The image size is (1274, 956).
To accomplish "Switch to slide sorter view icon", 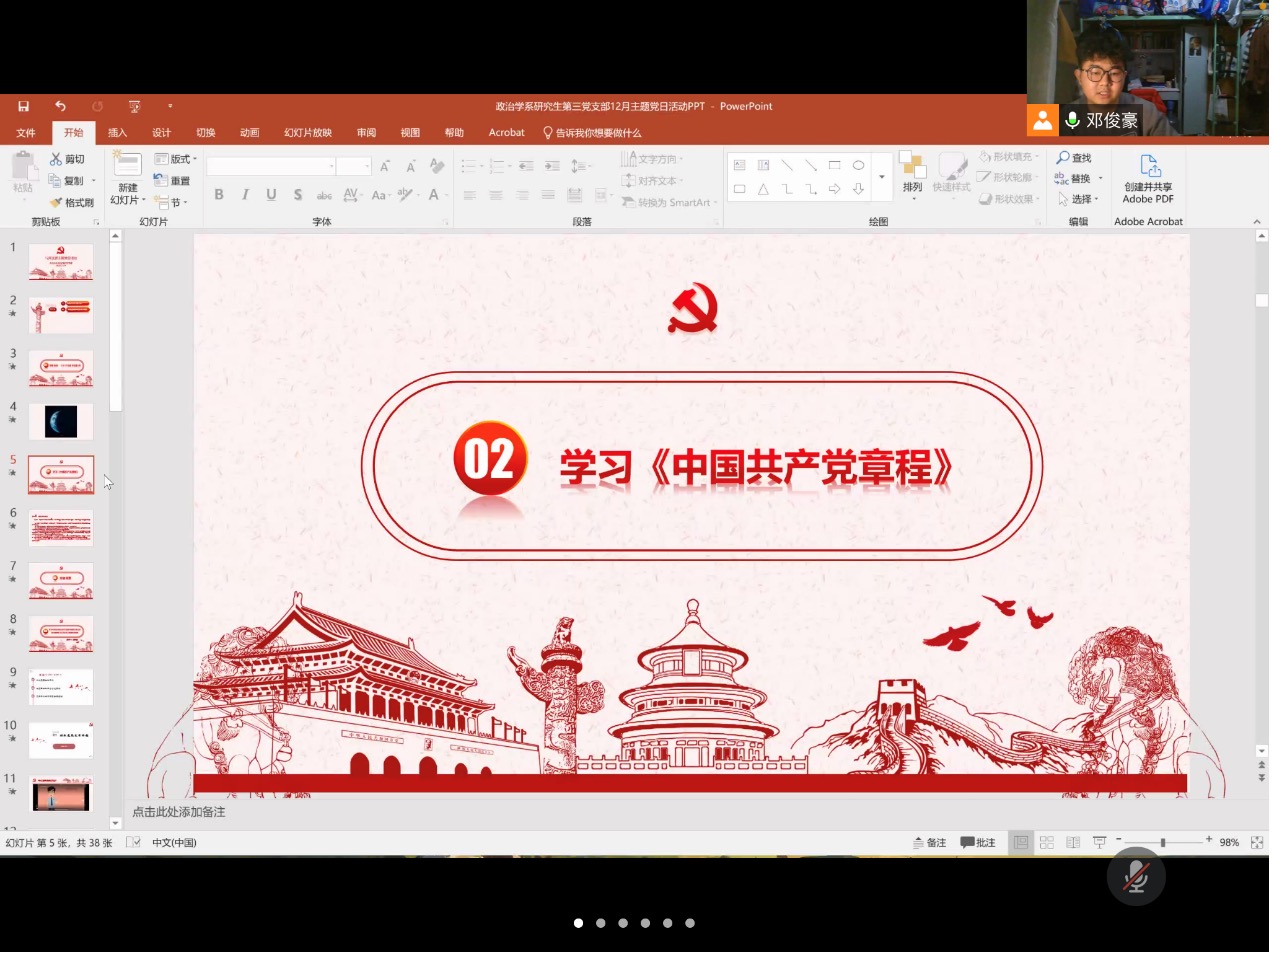I will click(x=1047, y=843).
